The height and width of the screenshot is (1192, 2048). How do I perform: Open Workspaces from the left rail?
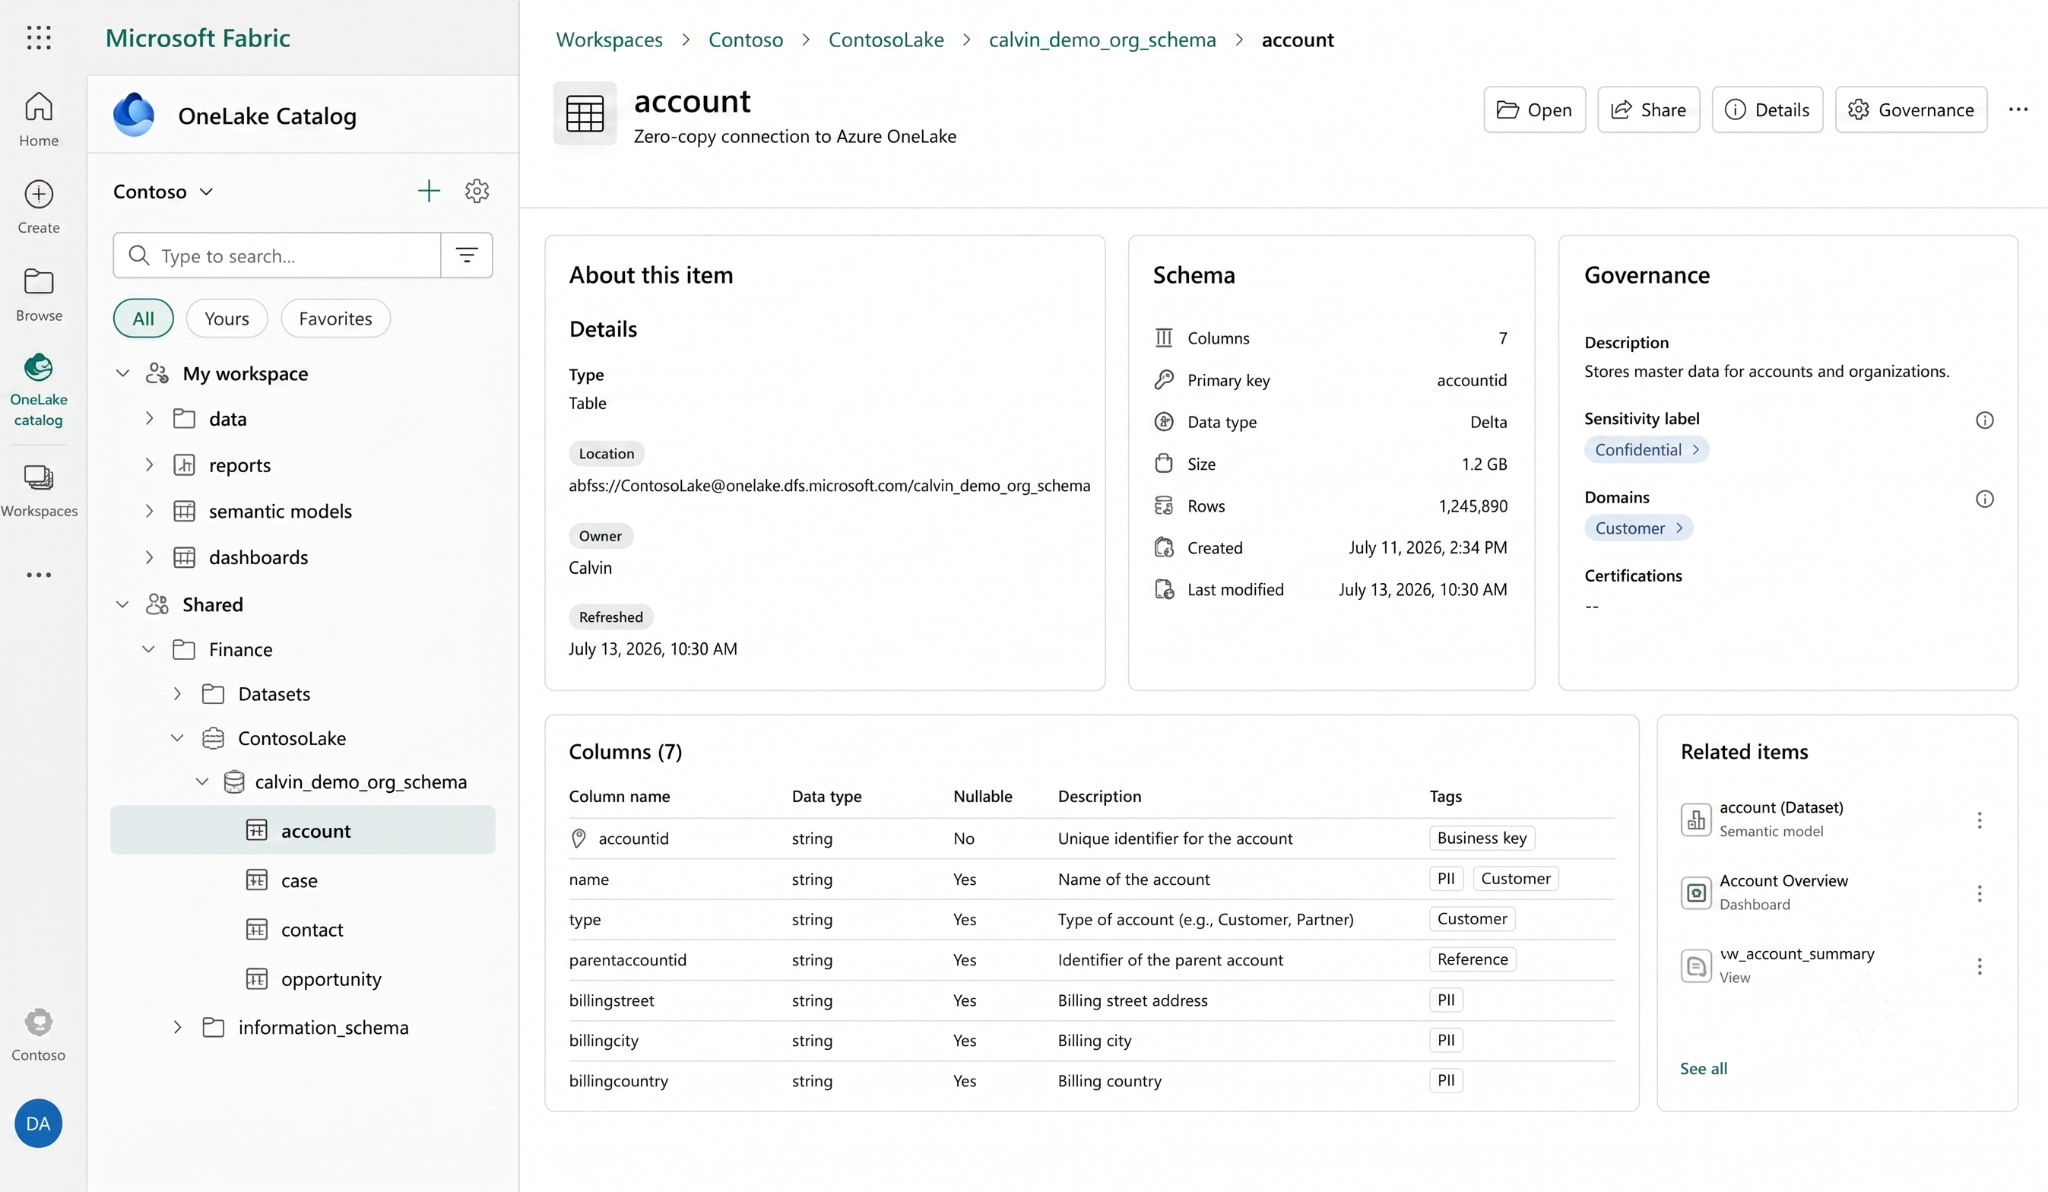[x=38, y=490]
